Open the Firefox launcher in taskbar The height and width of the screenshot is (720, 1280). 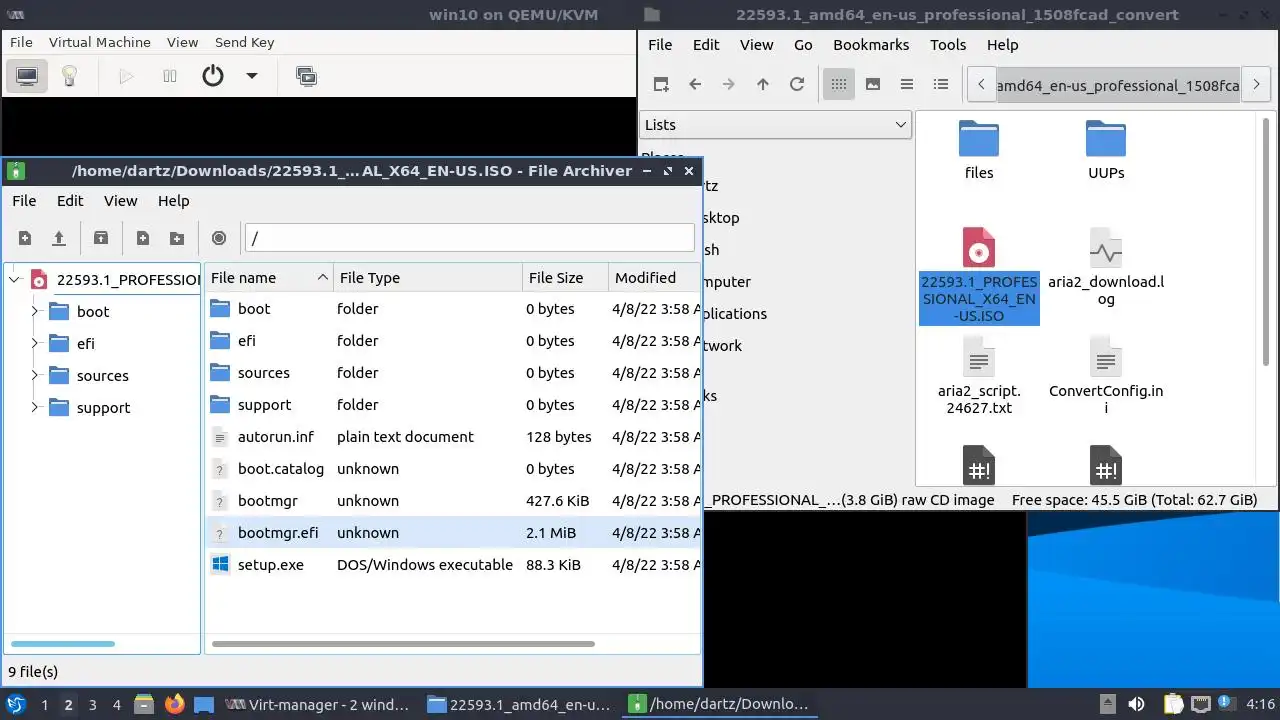(x=175, y=705)
